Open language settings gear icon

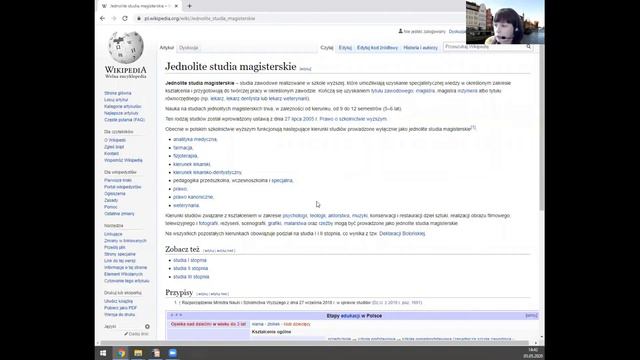pos(147,327)
